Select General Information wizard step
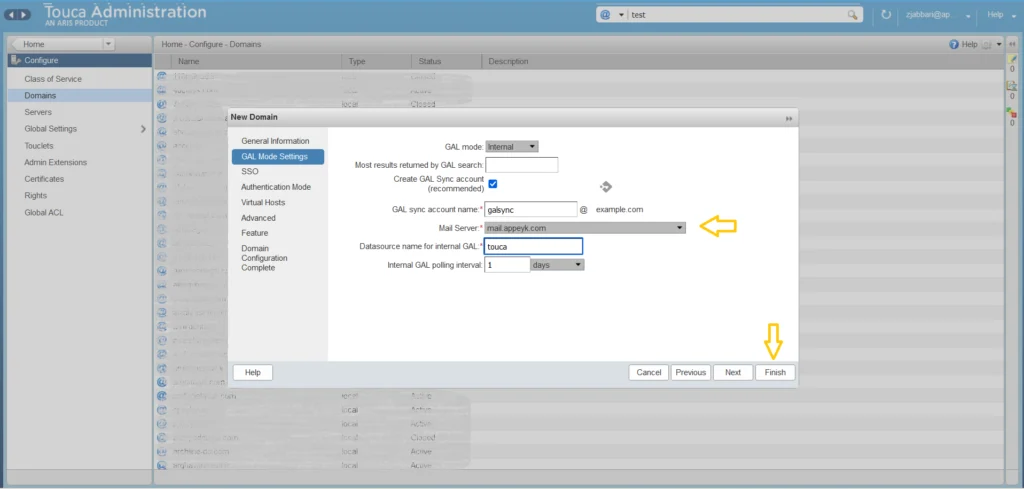Screen dimensions: 1024x489 [276, 141]
